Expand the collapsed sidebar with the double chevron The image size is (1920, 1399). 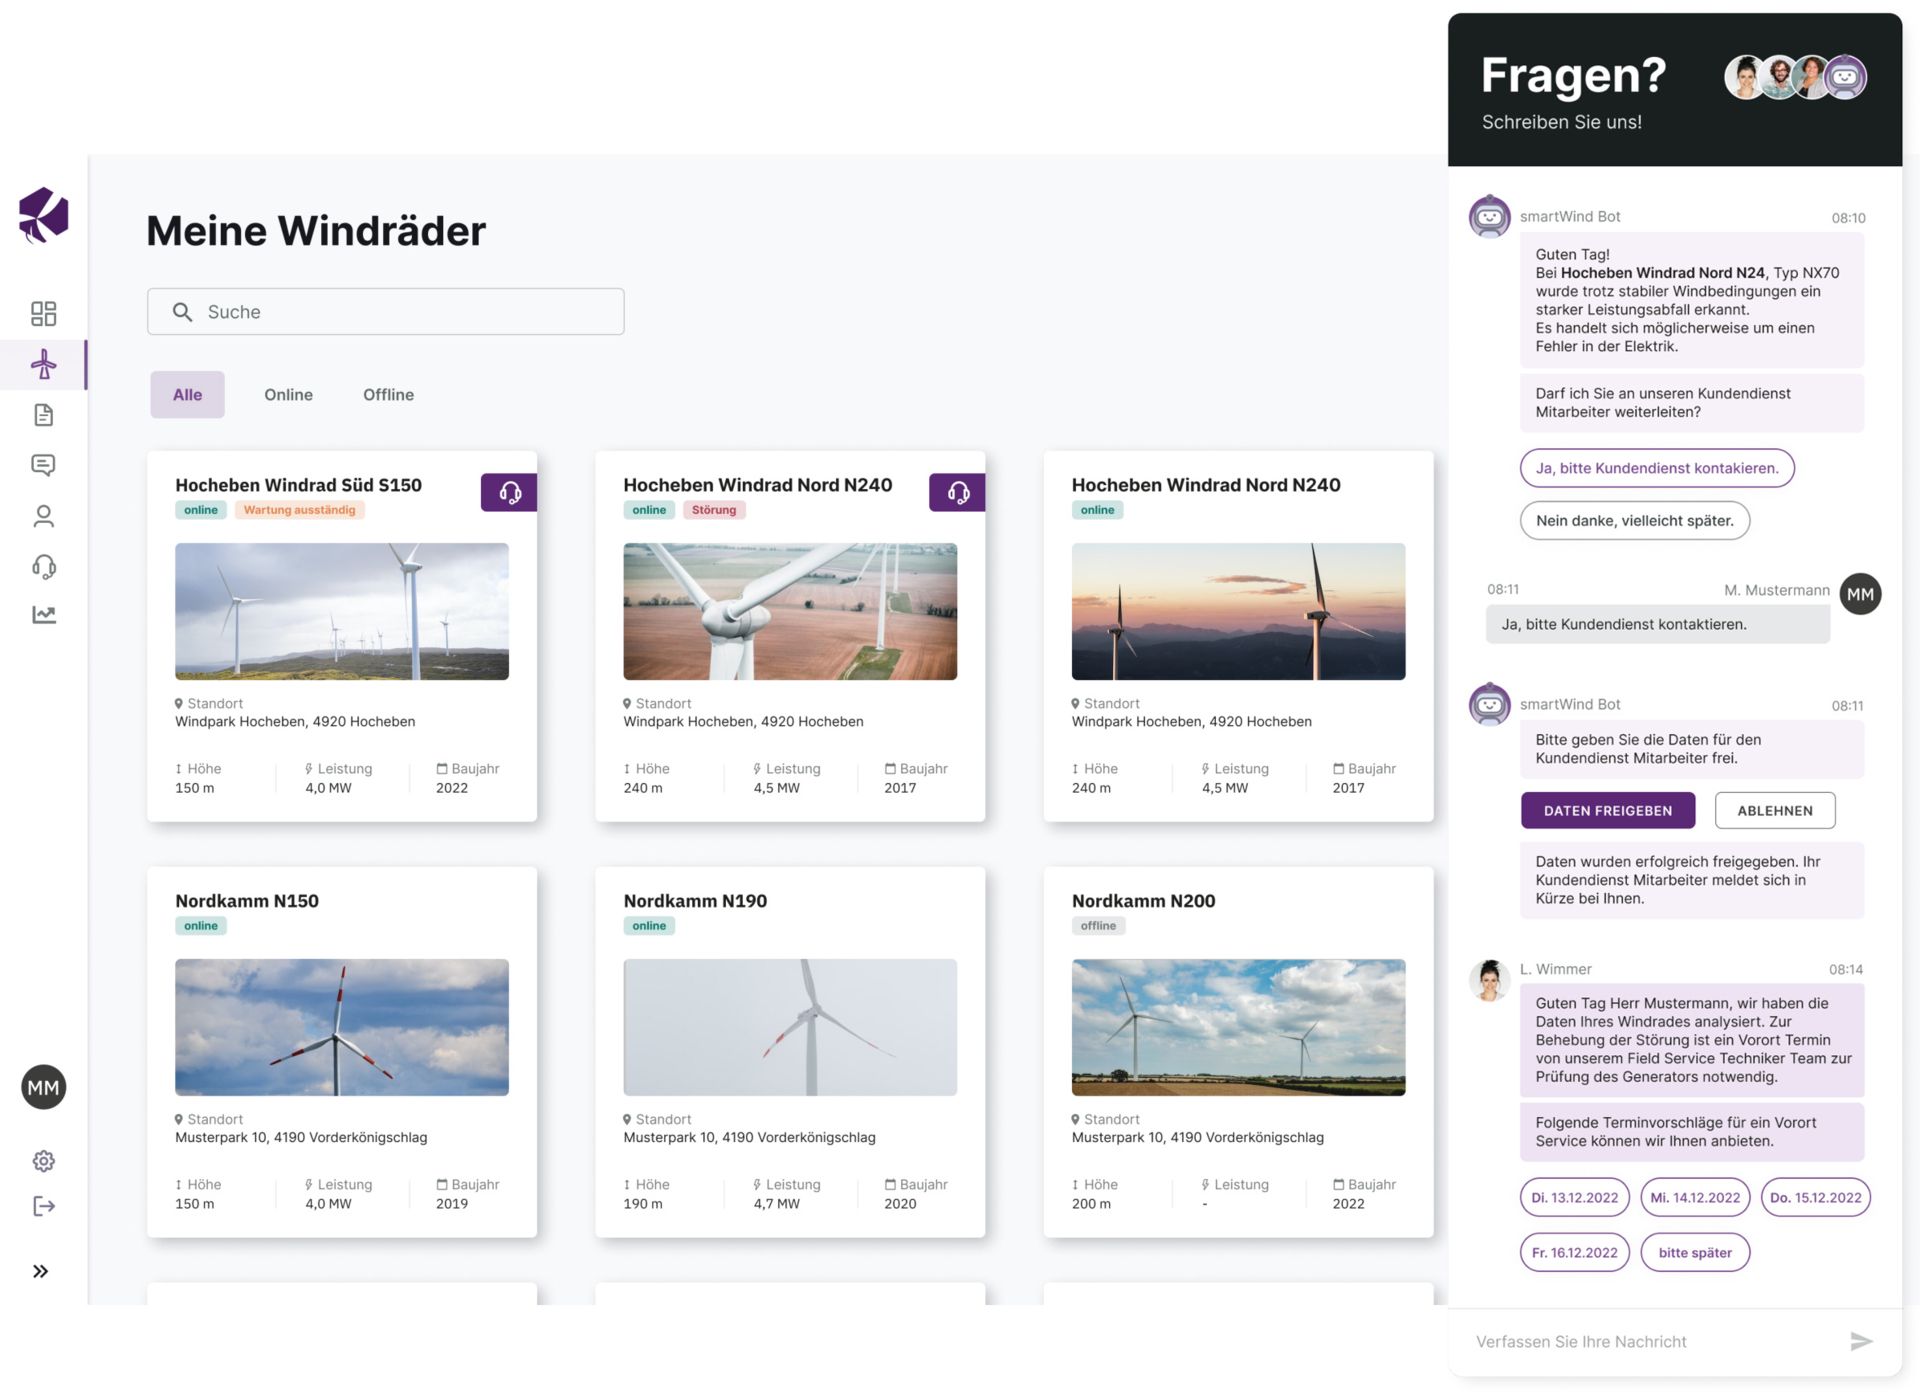pyautogui.click(x=41, y=1271)
